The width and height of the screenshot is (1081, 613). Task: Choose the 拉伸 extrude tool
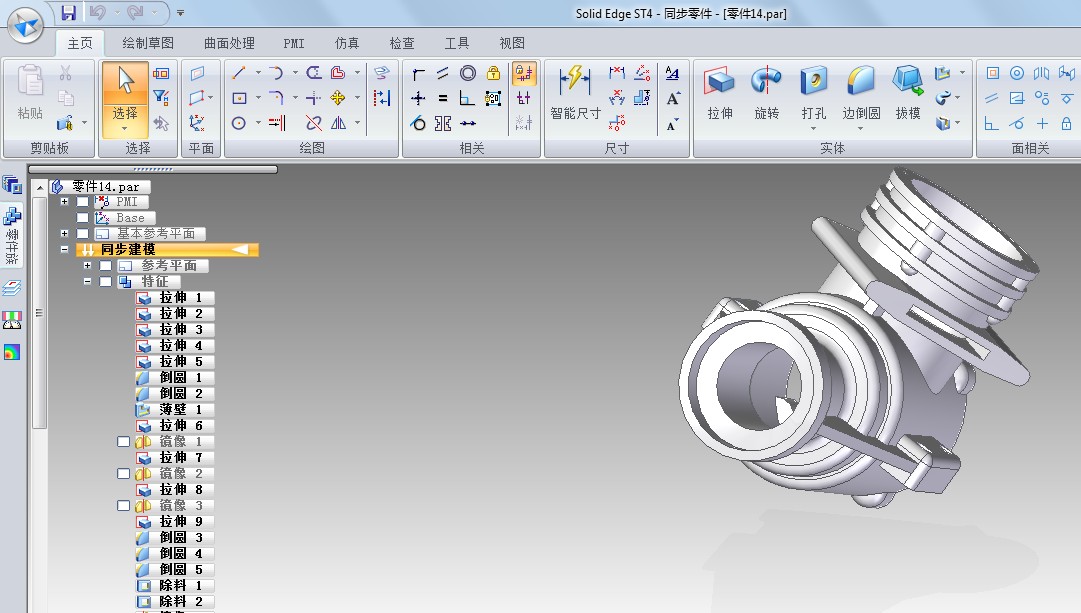point(720,92)
